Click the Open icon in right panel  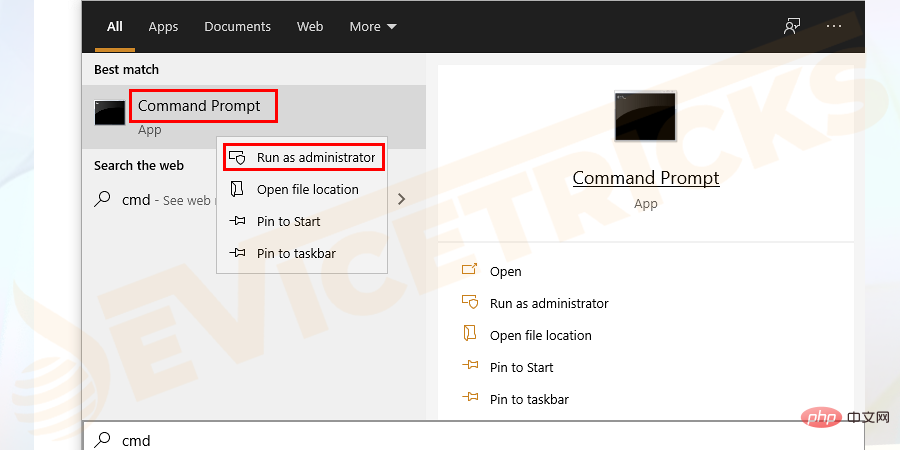469,271
